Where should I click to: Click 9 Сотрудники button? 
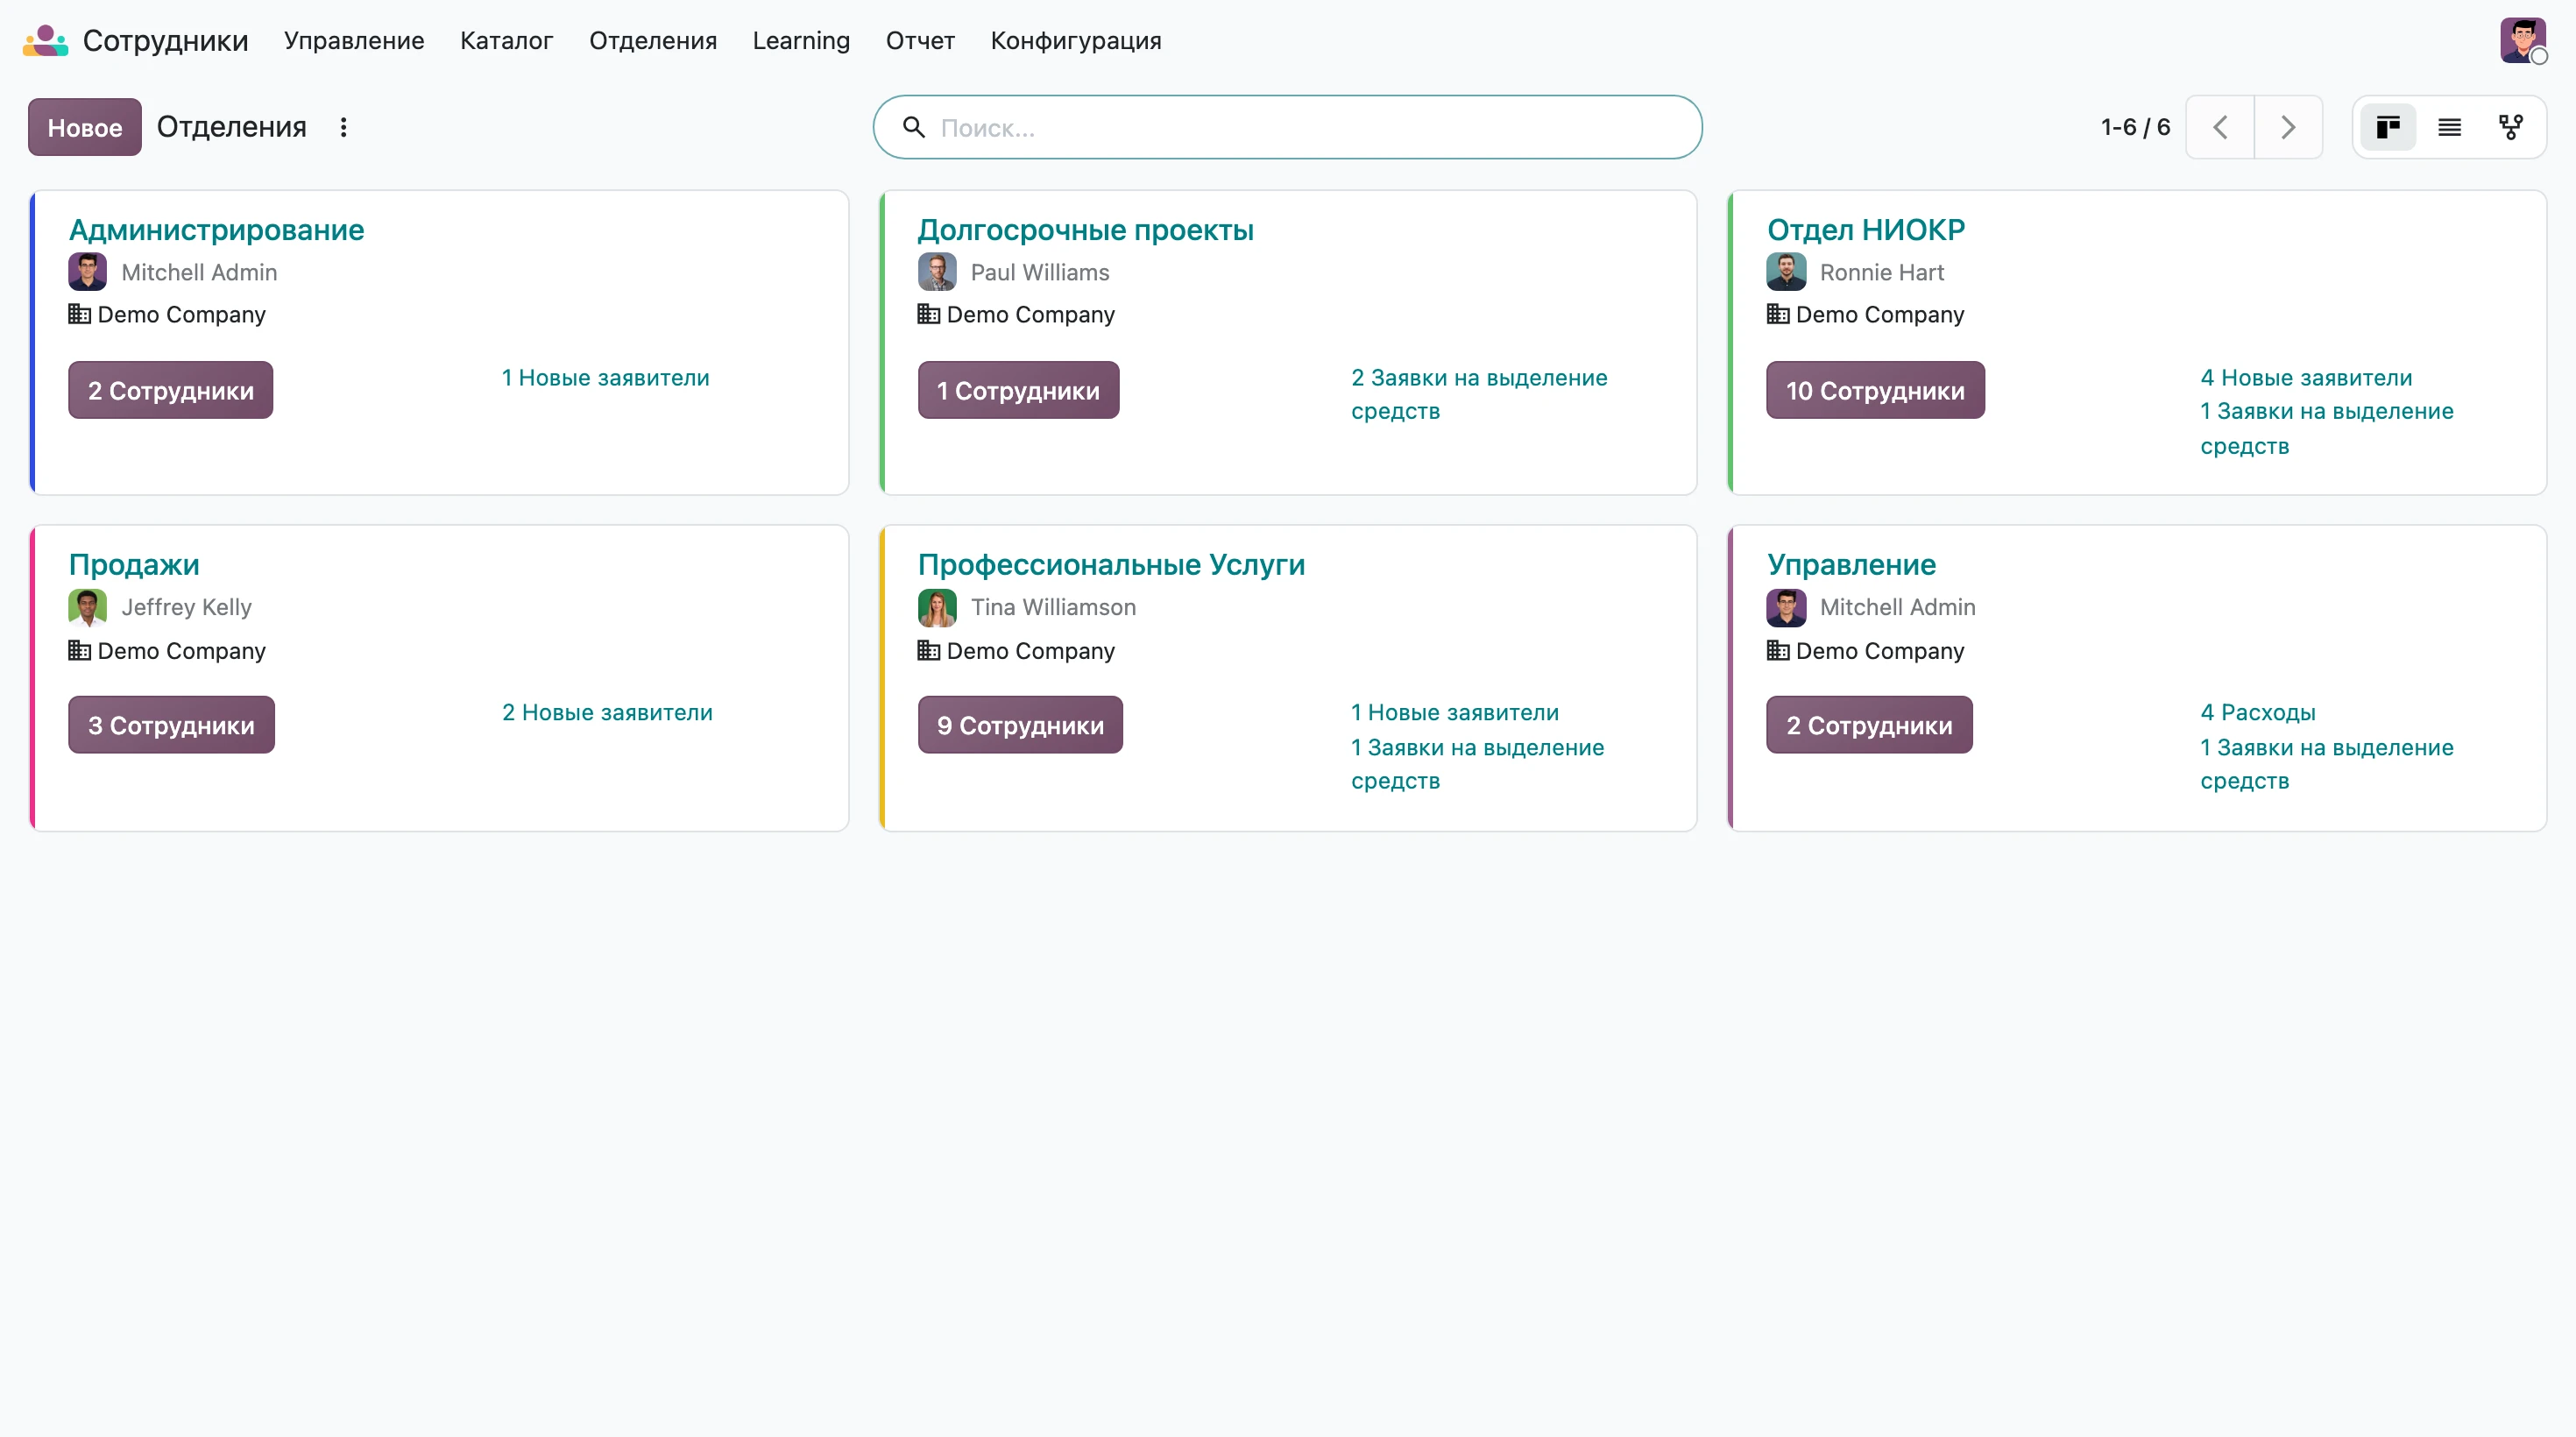(1020, 725)
